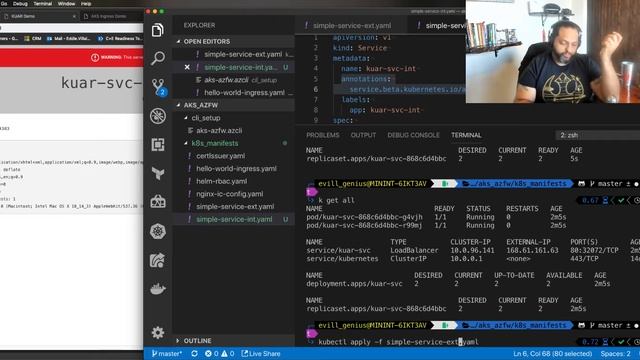
Task: Open the Manage gear at the bottom of the activity bar
Action: pyautogui.click(x=158, y=332)
